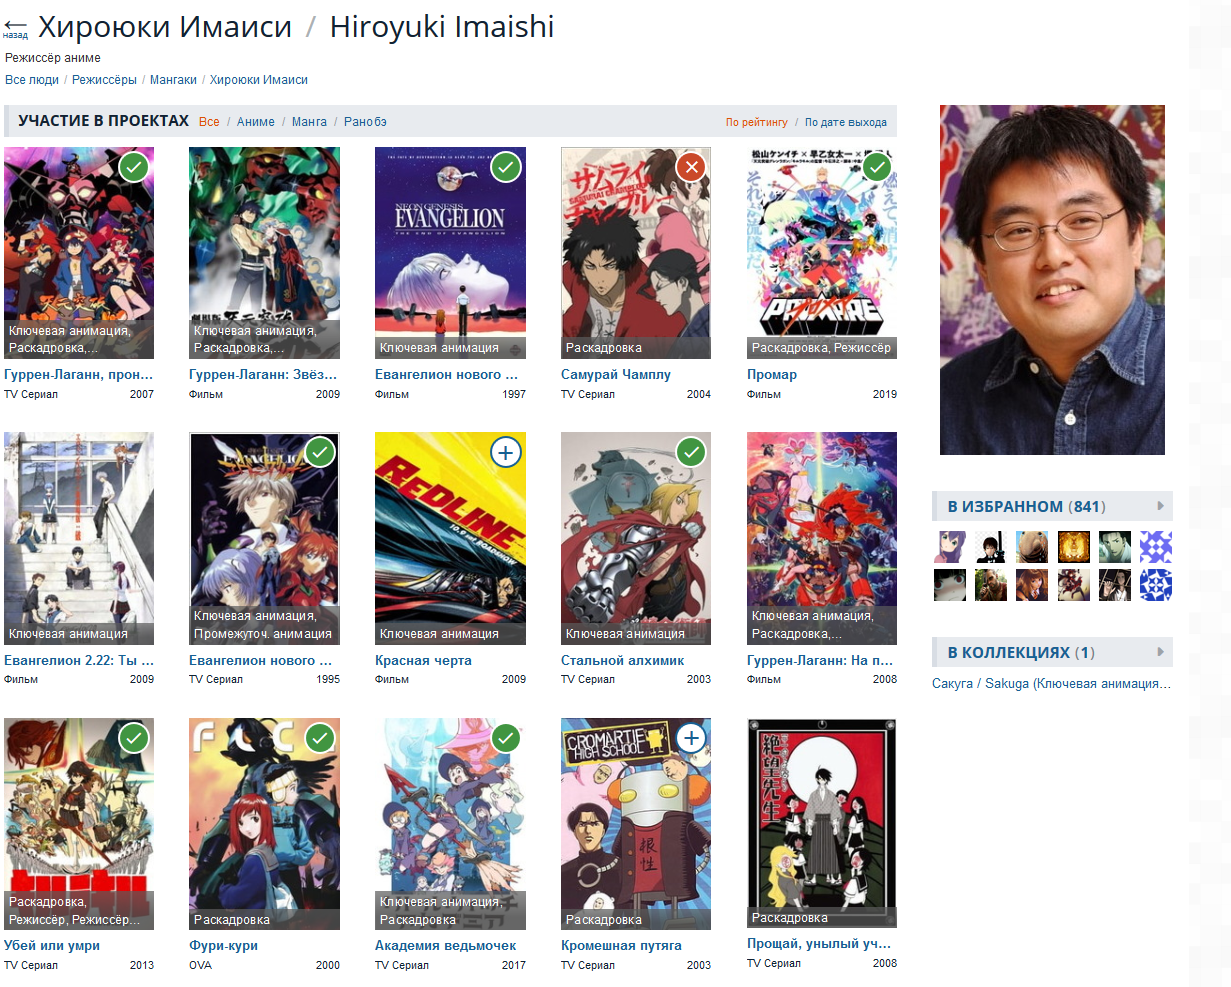This screenshot has height=987, width=1231.
Task: Open В ИЗБРАННОМ (841) heading
Action: (1026, 507)
